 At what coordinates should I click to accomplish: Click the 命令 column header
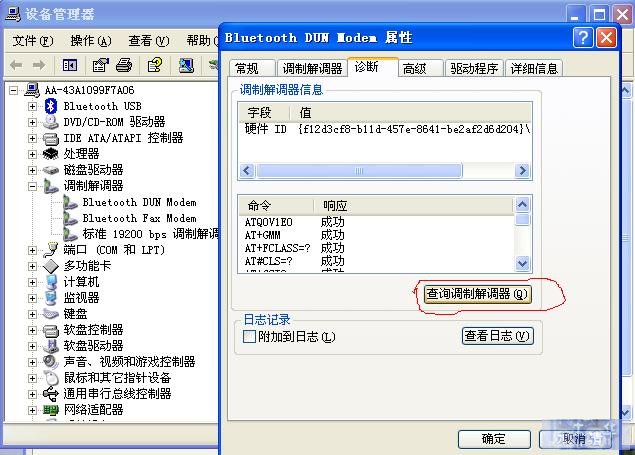click(x=276, y=206)
